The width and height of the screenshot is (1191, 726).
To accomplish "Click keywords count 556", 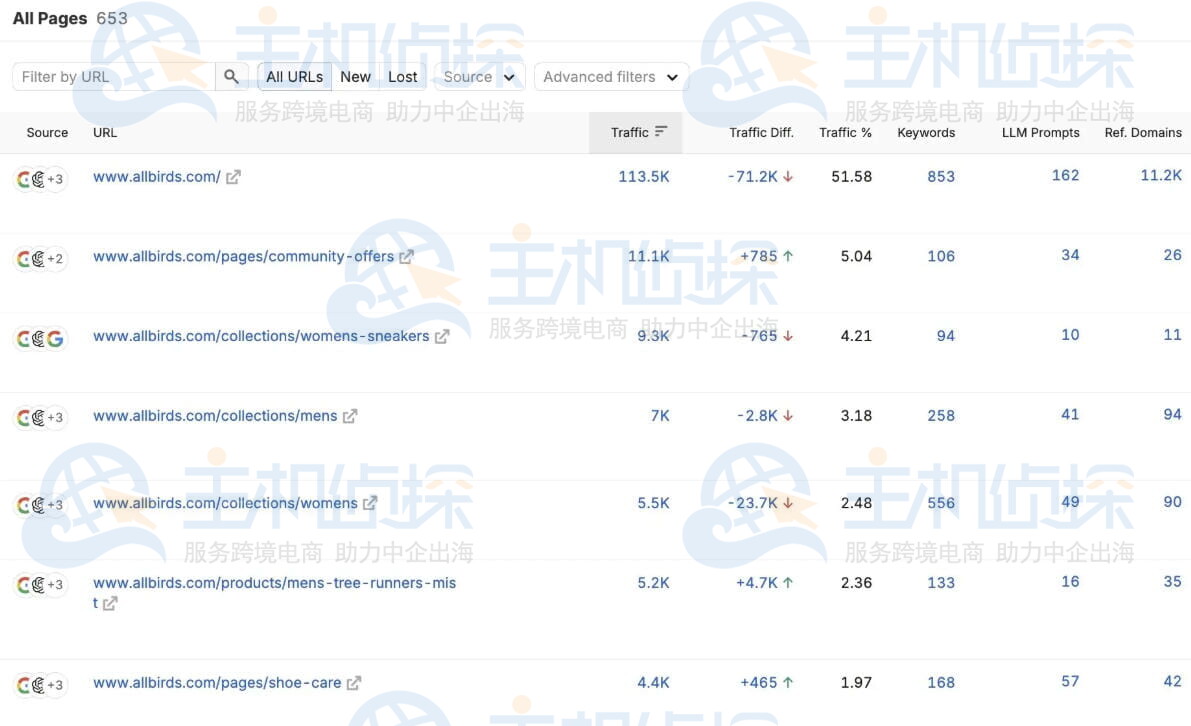I will pos(941,503).
